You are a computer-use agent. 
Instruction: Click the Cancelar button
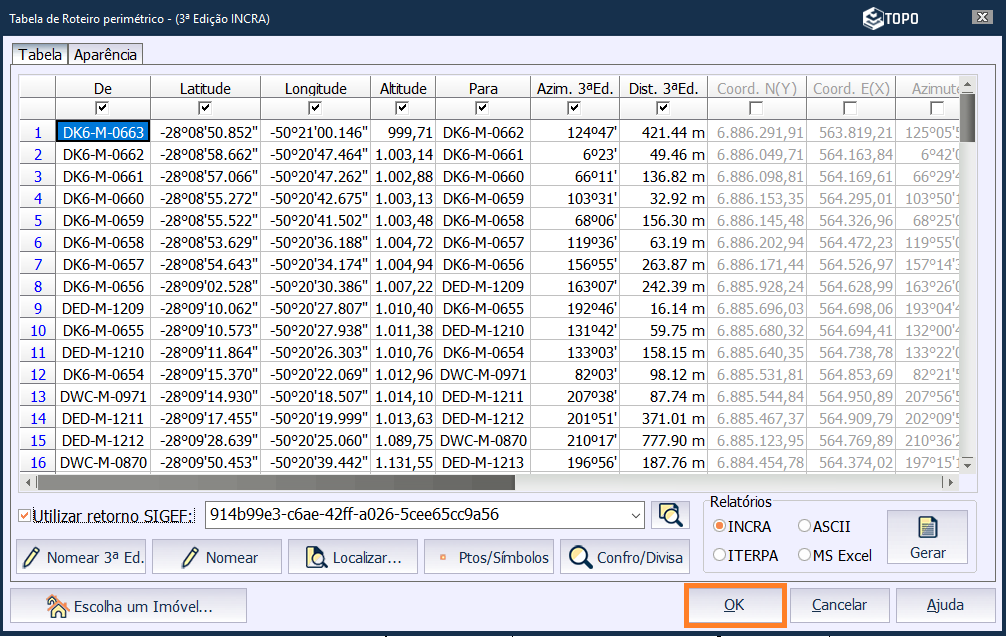839,605
